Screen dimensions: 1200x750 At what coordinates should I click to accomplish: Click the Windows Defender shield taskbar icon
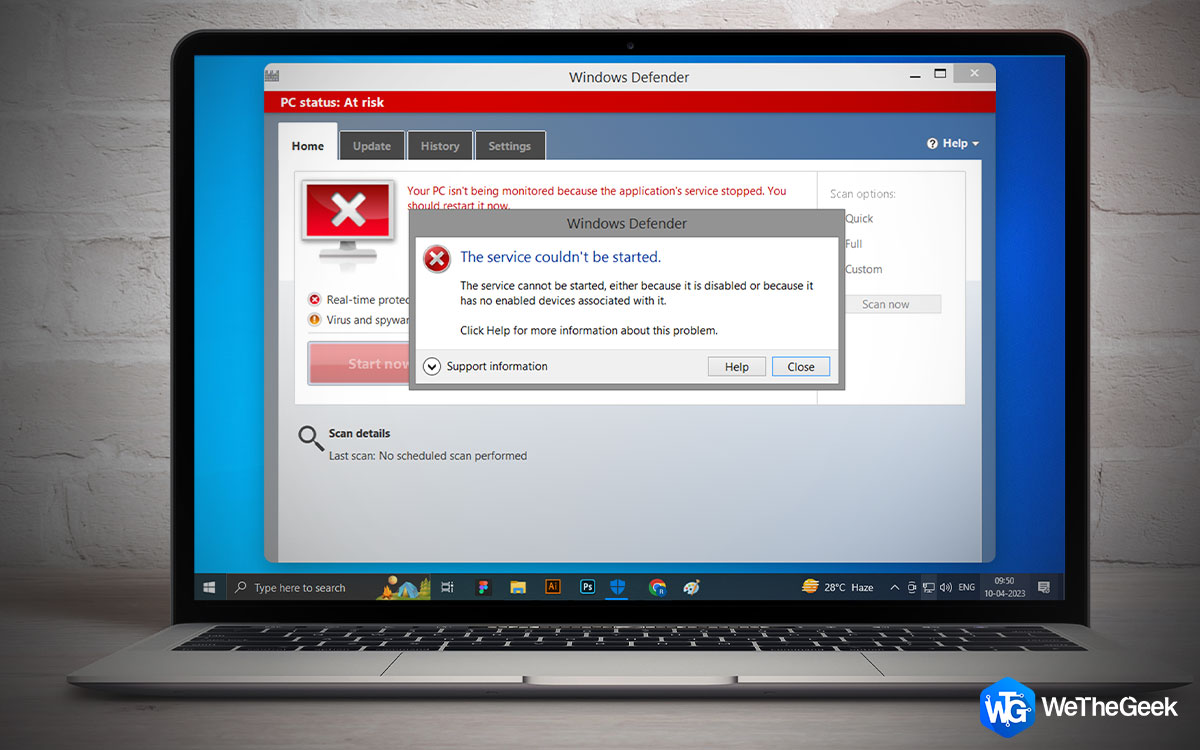[x=617, y=587]
